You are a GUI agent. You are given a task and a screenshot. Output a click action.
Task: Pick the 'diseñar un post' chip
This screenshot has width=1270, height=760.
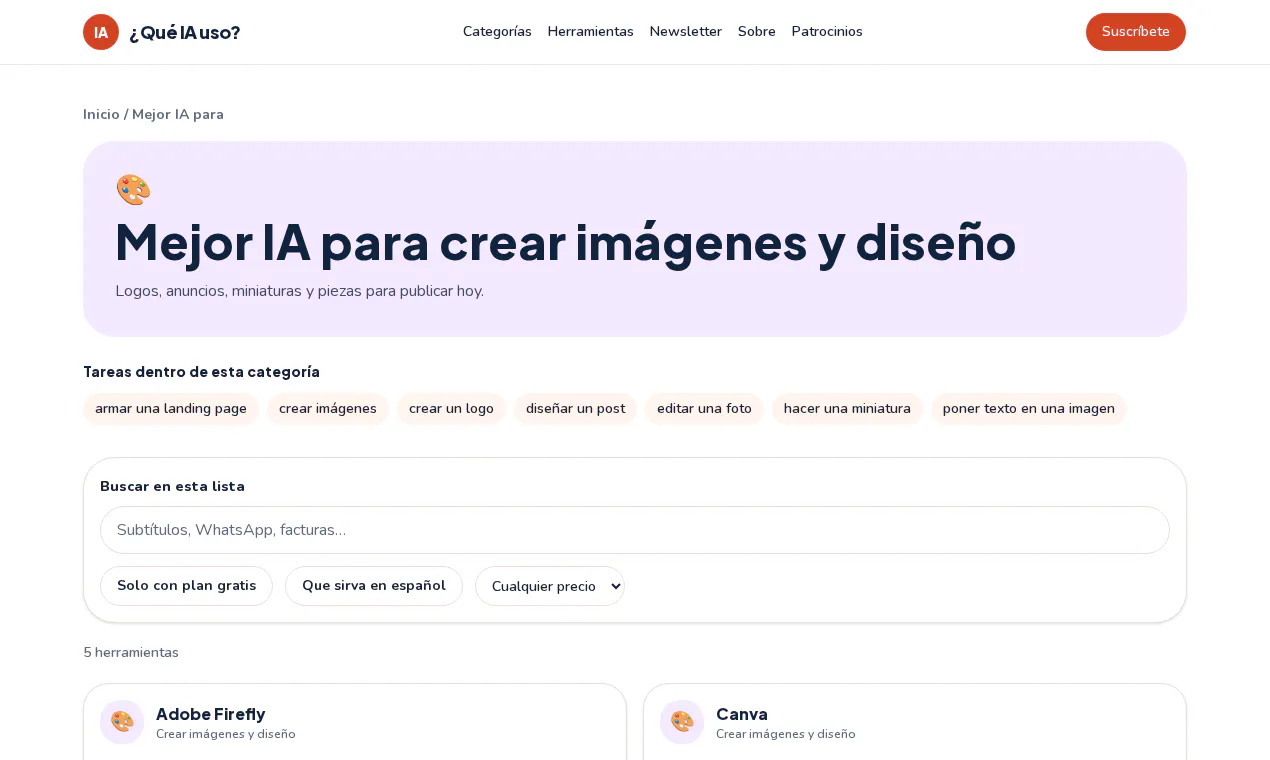click(x=576, y=409)
